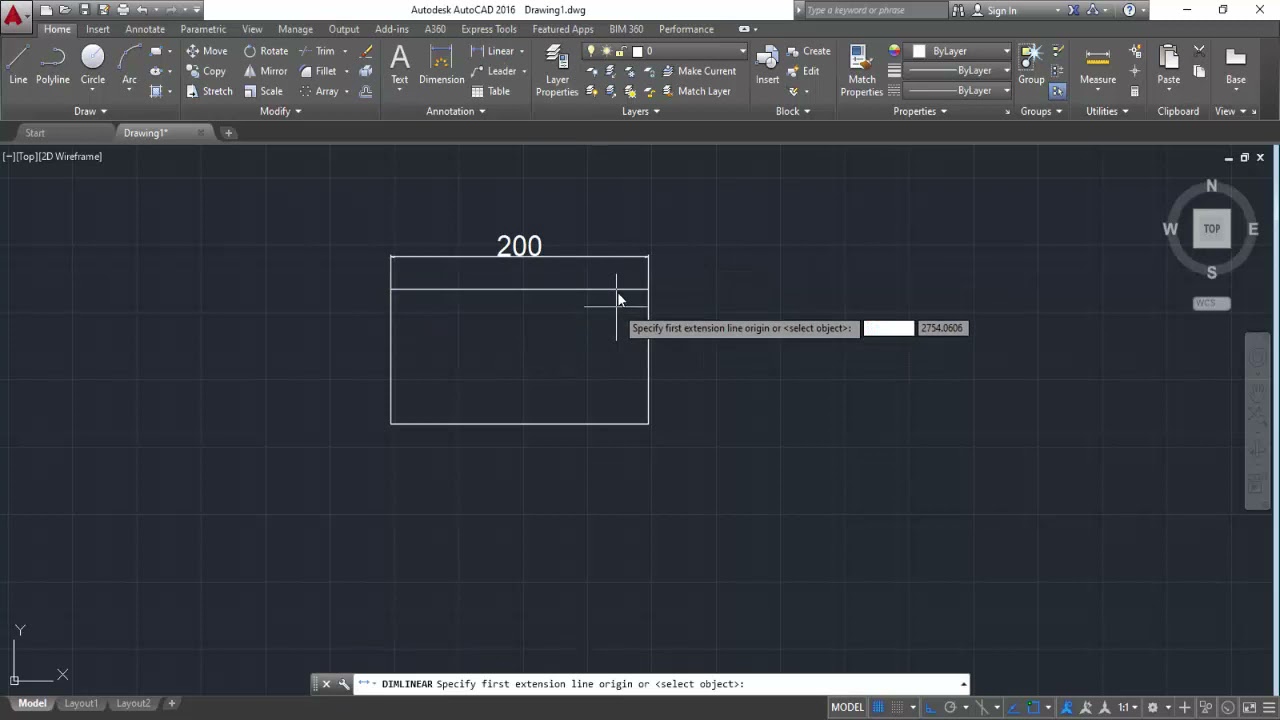The image size is (1280, 720).
Task: Open the Layout1 tab
Action: (81, 703)
